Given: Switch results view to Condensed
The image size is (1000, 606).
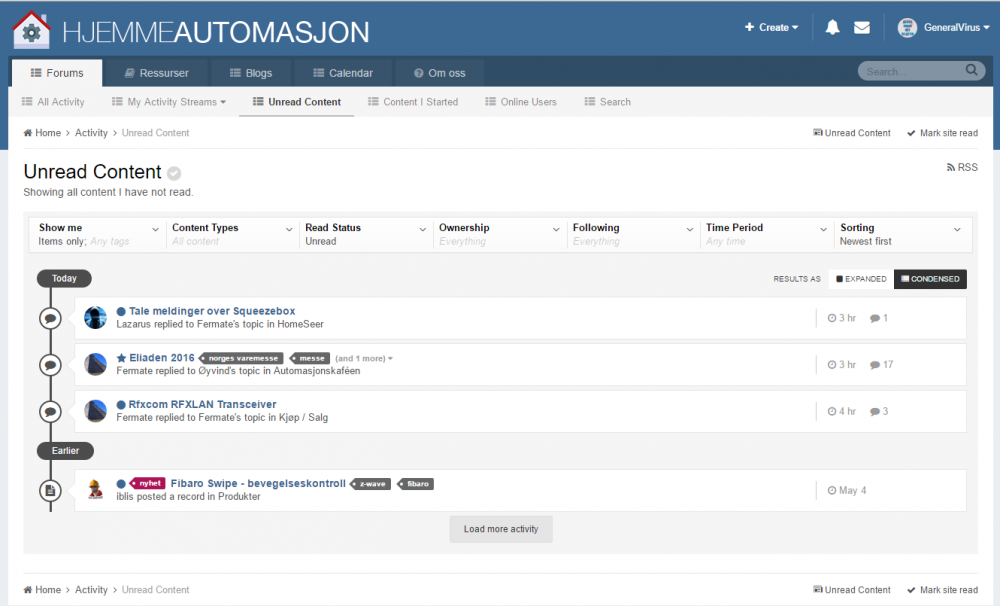Looking at the screenshot, I should [x=930, y=279].
